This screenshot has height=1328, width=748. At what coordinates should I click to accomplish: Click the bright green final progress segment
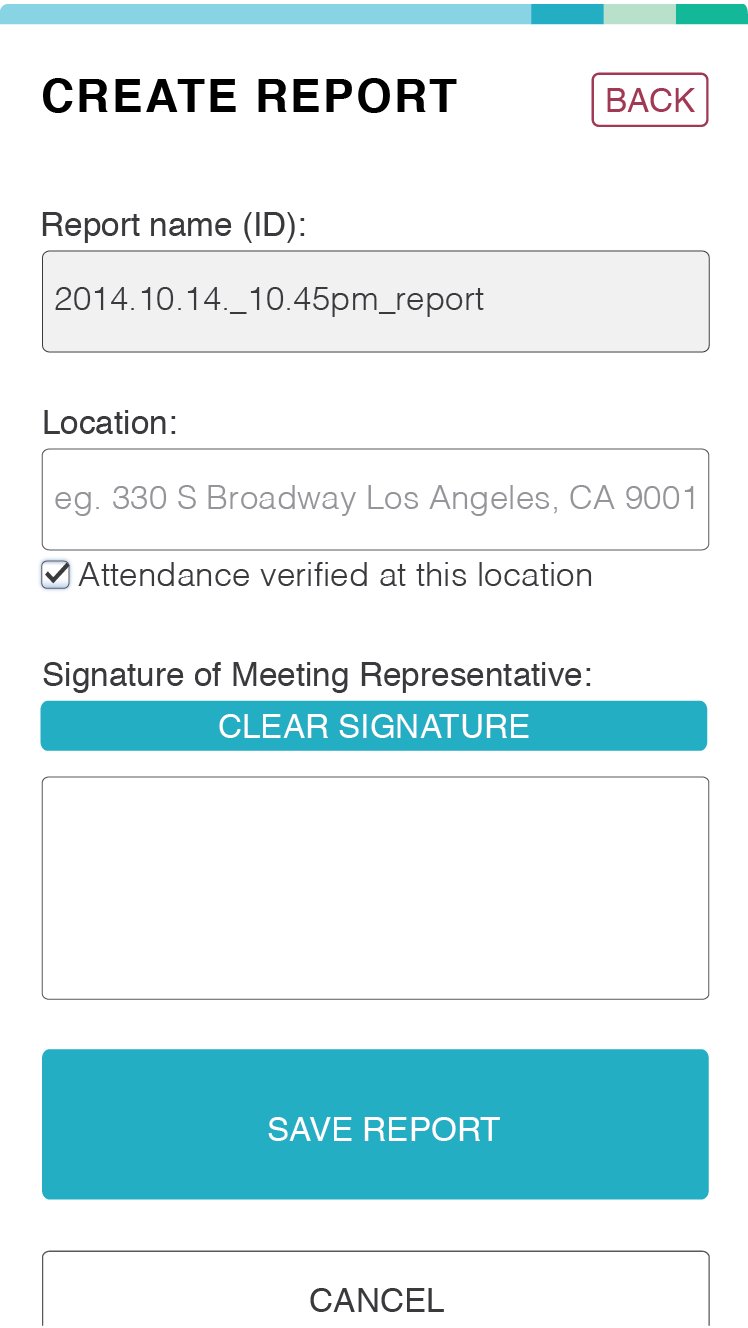(x=712, y=14)
